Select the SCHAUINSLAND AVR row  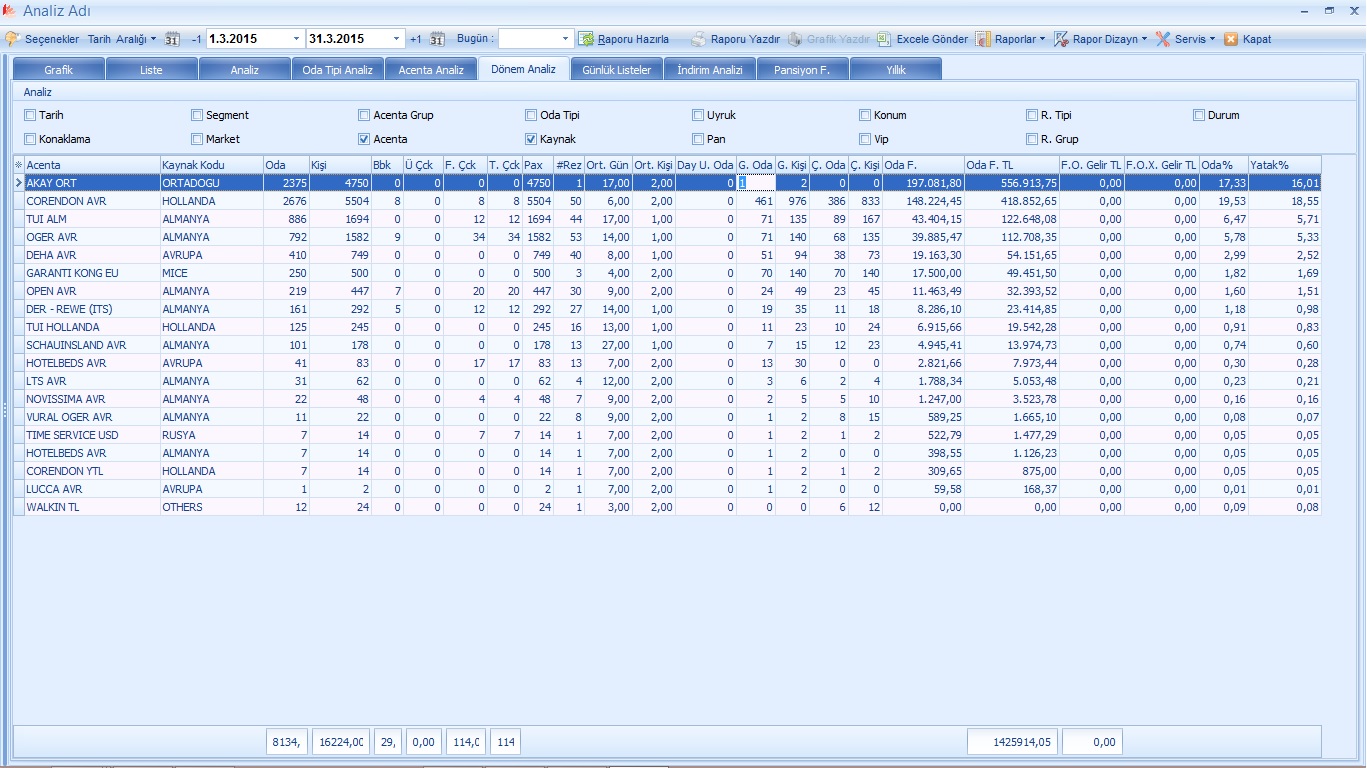tap(667, 345)
